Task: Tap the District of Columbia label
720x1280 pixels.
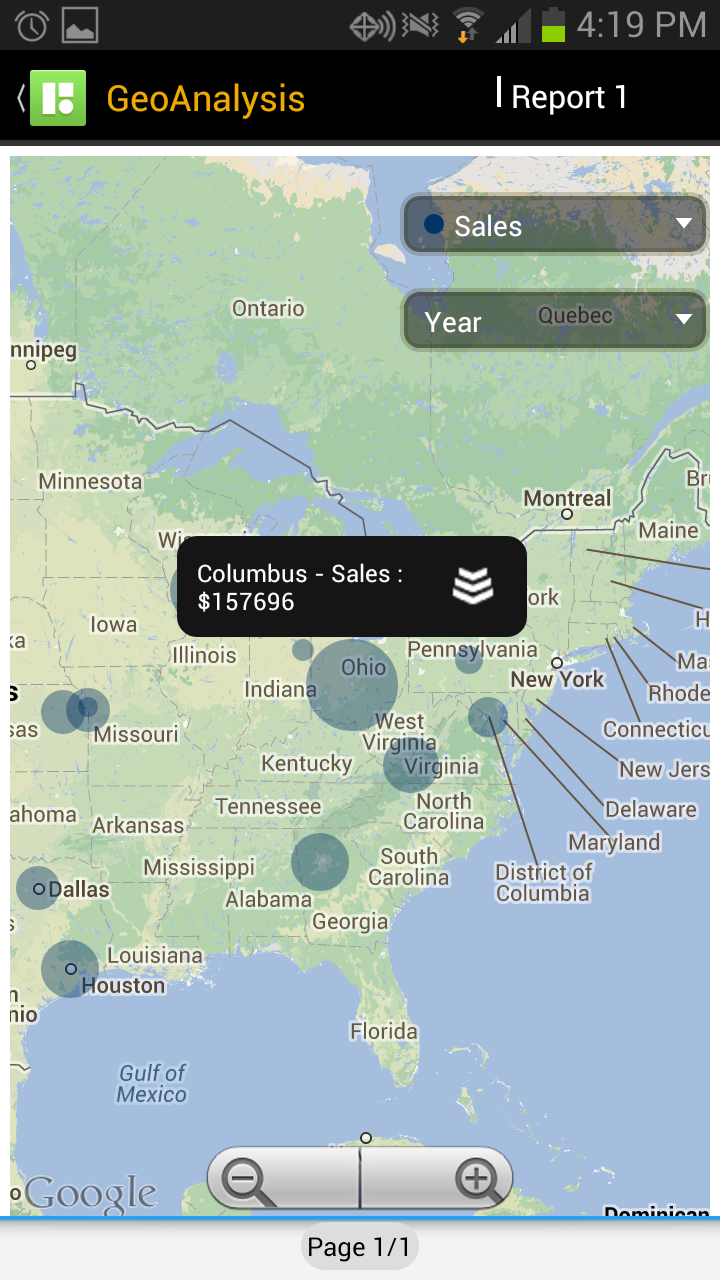Action: [543, 883]
